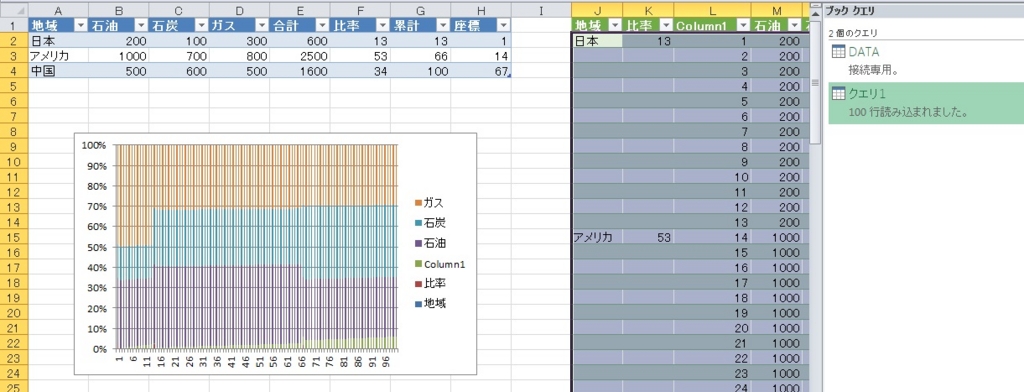
Task: Select row 5 header
Action: (x=14, y=86)
